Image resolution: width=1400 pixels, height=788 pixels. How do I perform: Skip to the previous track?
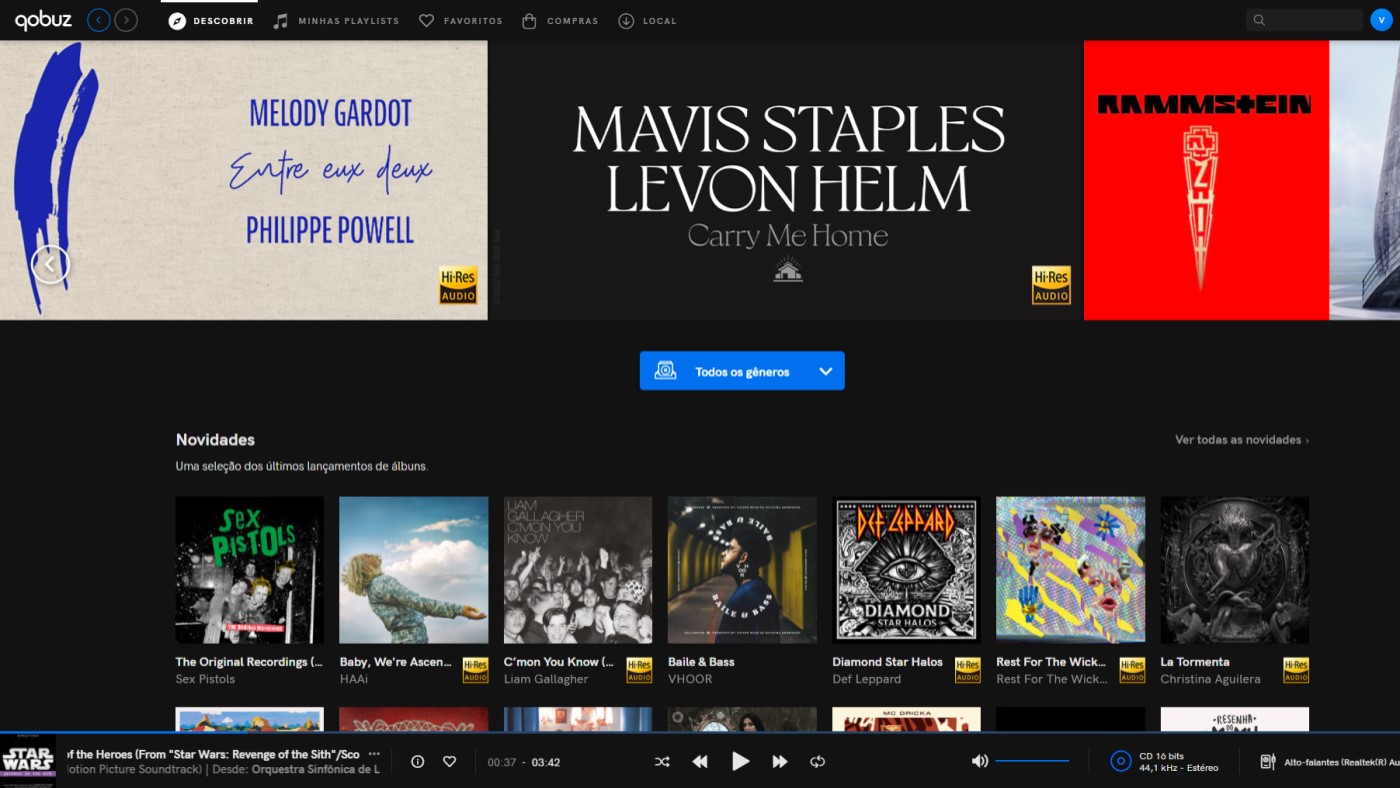[700, 762]
